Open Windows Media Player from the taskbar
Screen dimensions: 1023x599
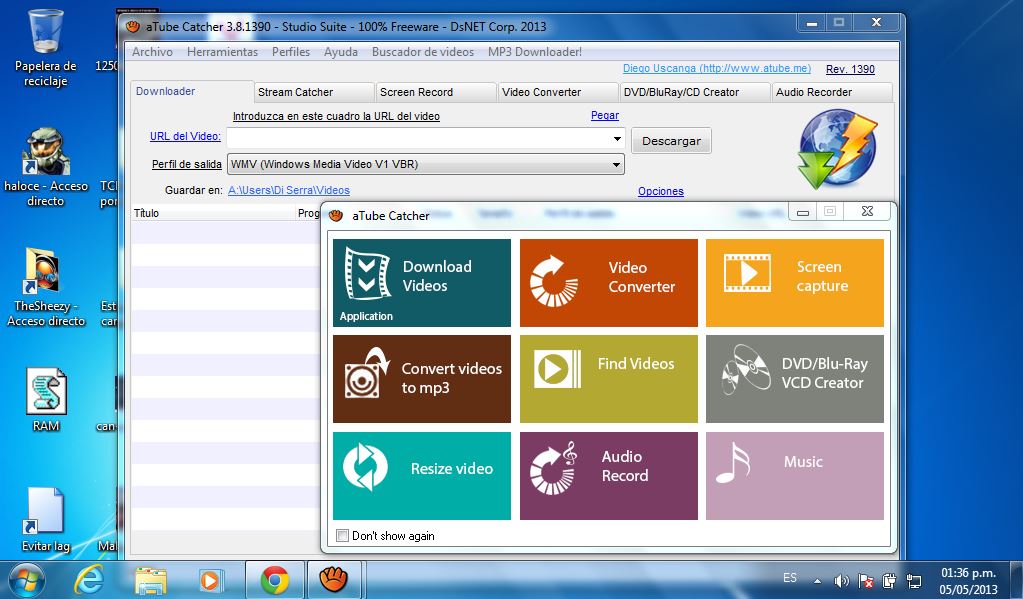point(211,580)
